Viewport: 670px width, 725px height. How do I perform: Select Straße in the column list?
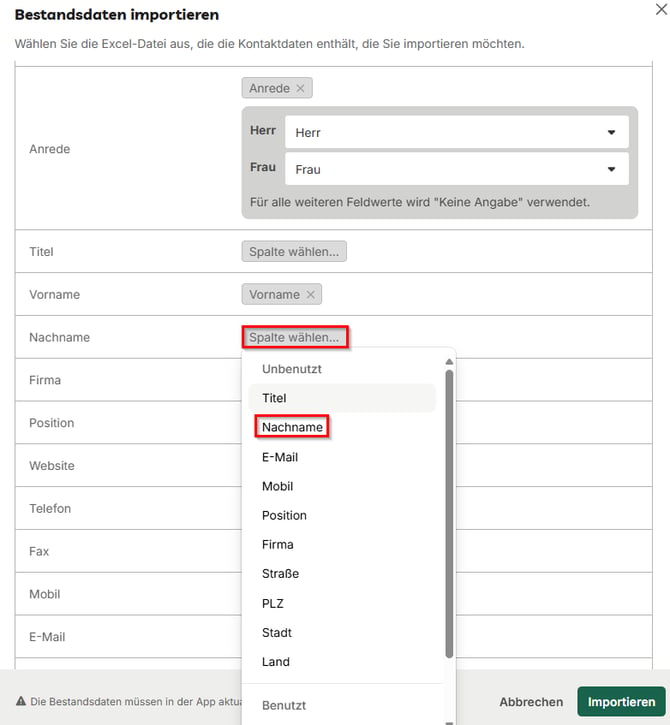[342, 573]
